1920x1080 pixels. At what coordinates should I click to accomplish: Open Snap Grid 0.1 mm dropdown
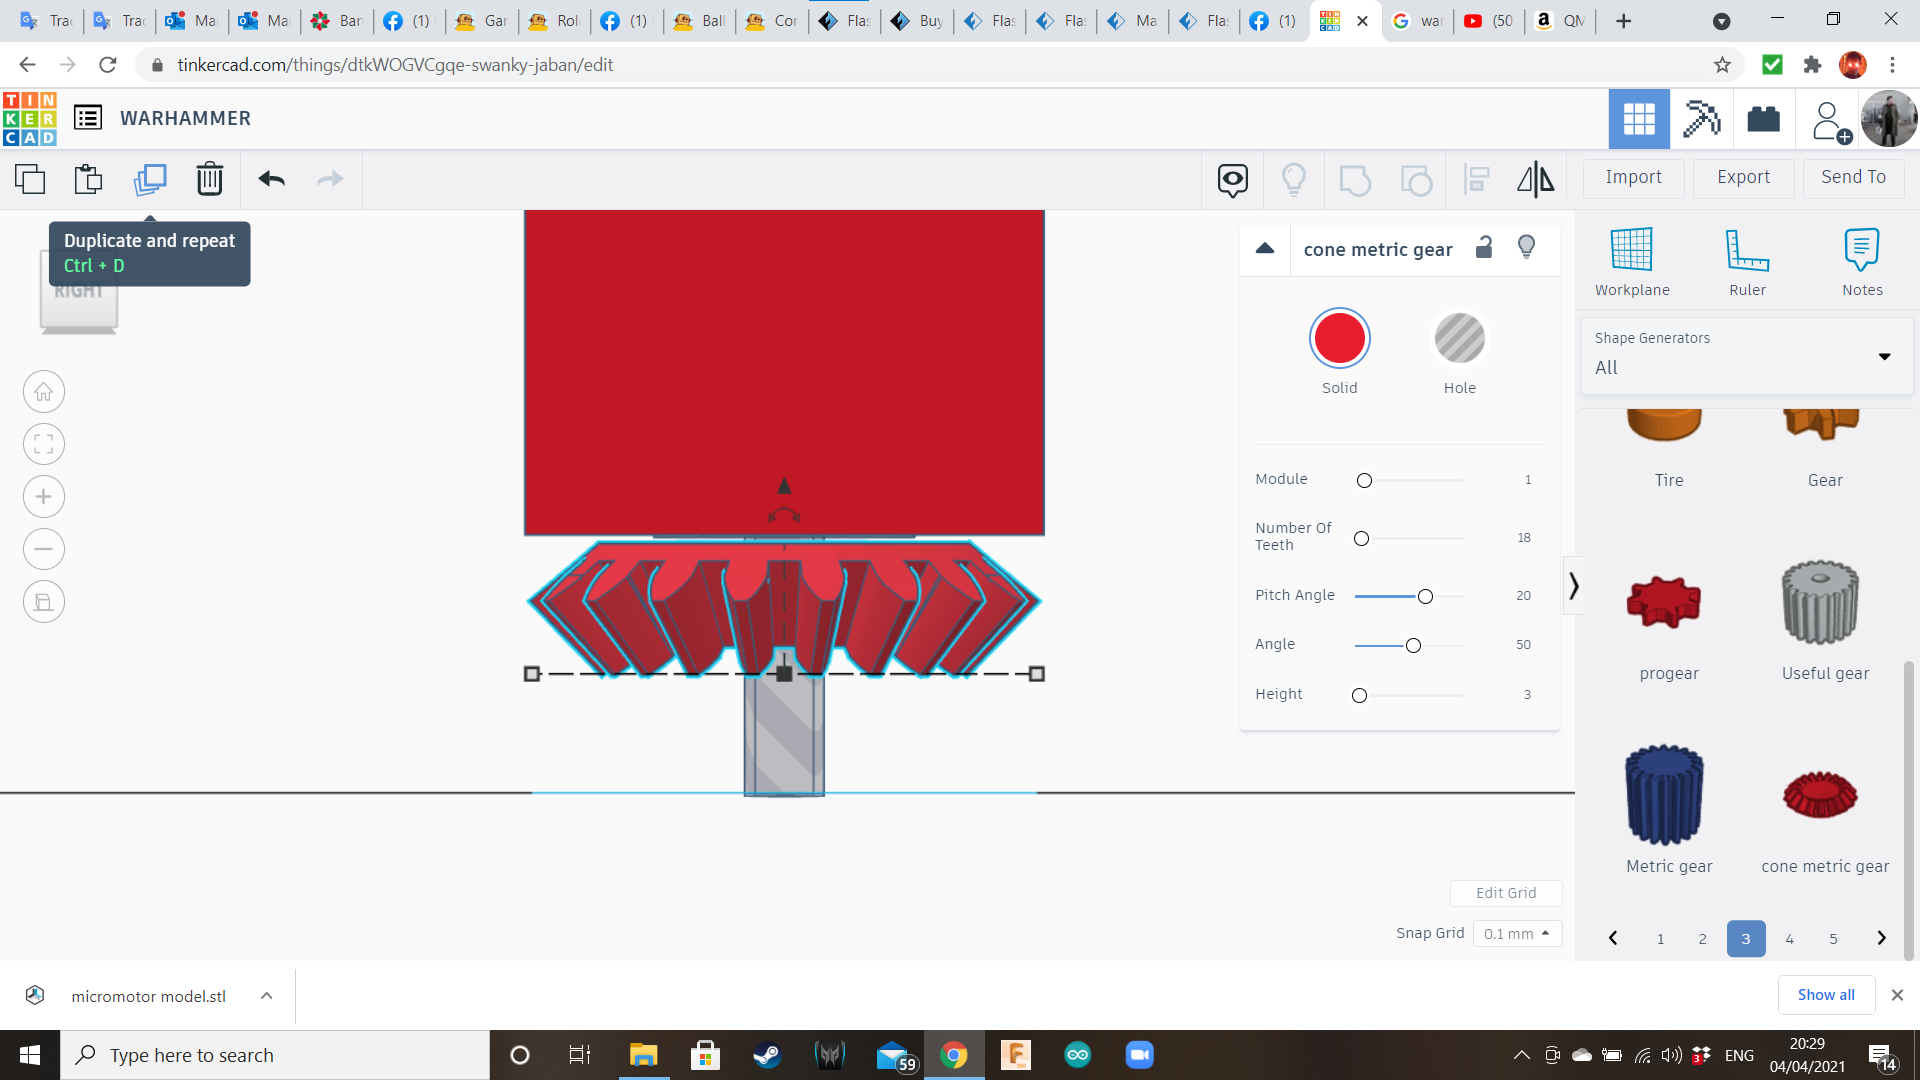click(1517, 933)
